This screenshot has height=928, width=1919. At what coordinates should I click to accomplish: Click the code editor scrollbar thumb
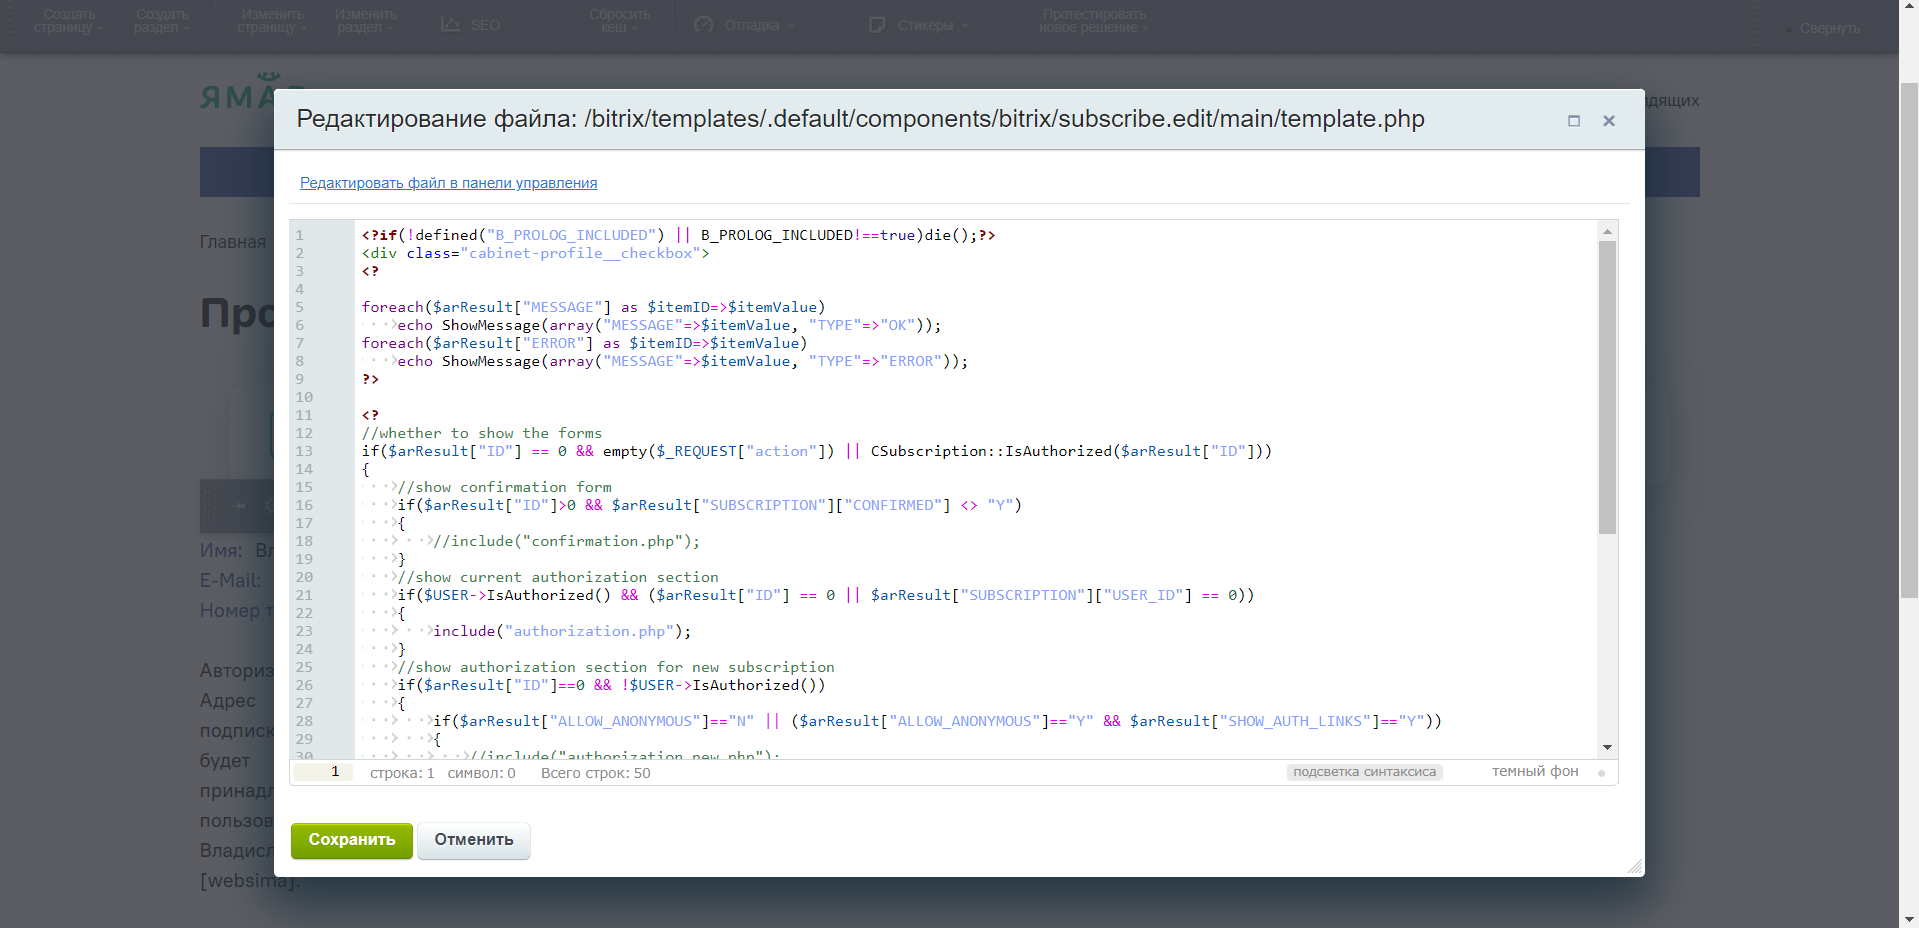(x=1607, y=388)
